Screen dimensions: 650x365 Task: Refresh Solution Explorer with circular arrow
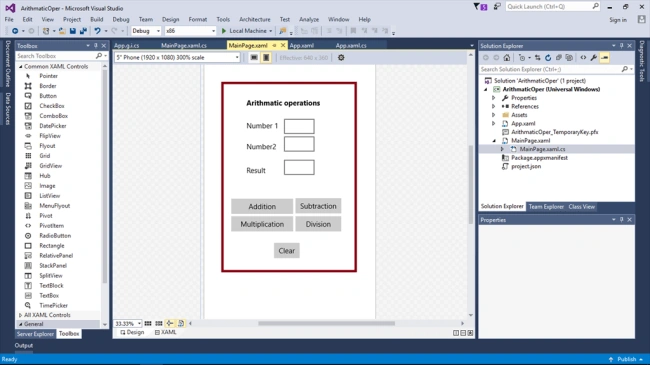click(x=548, y=58)
